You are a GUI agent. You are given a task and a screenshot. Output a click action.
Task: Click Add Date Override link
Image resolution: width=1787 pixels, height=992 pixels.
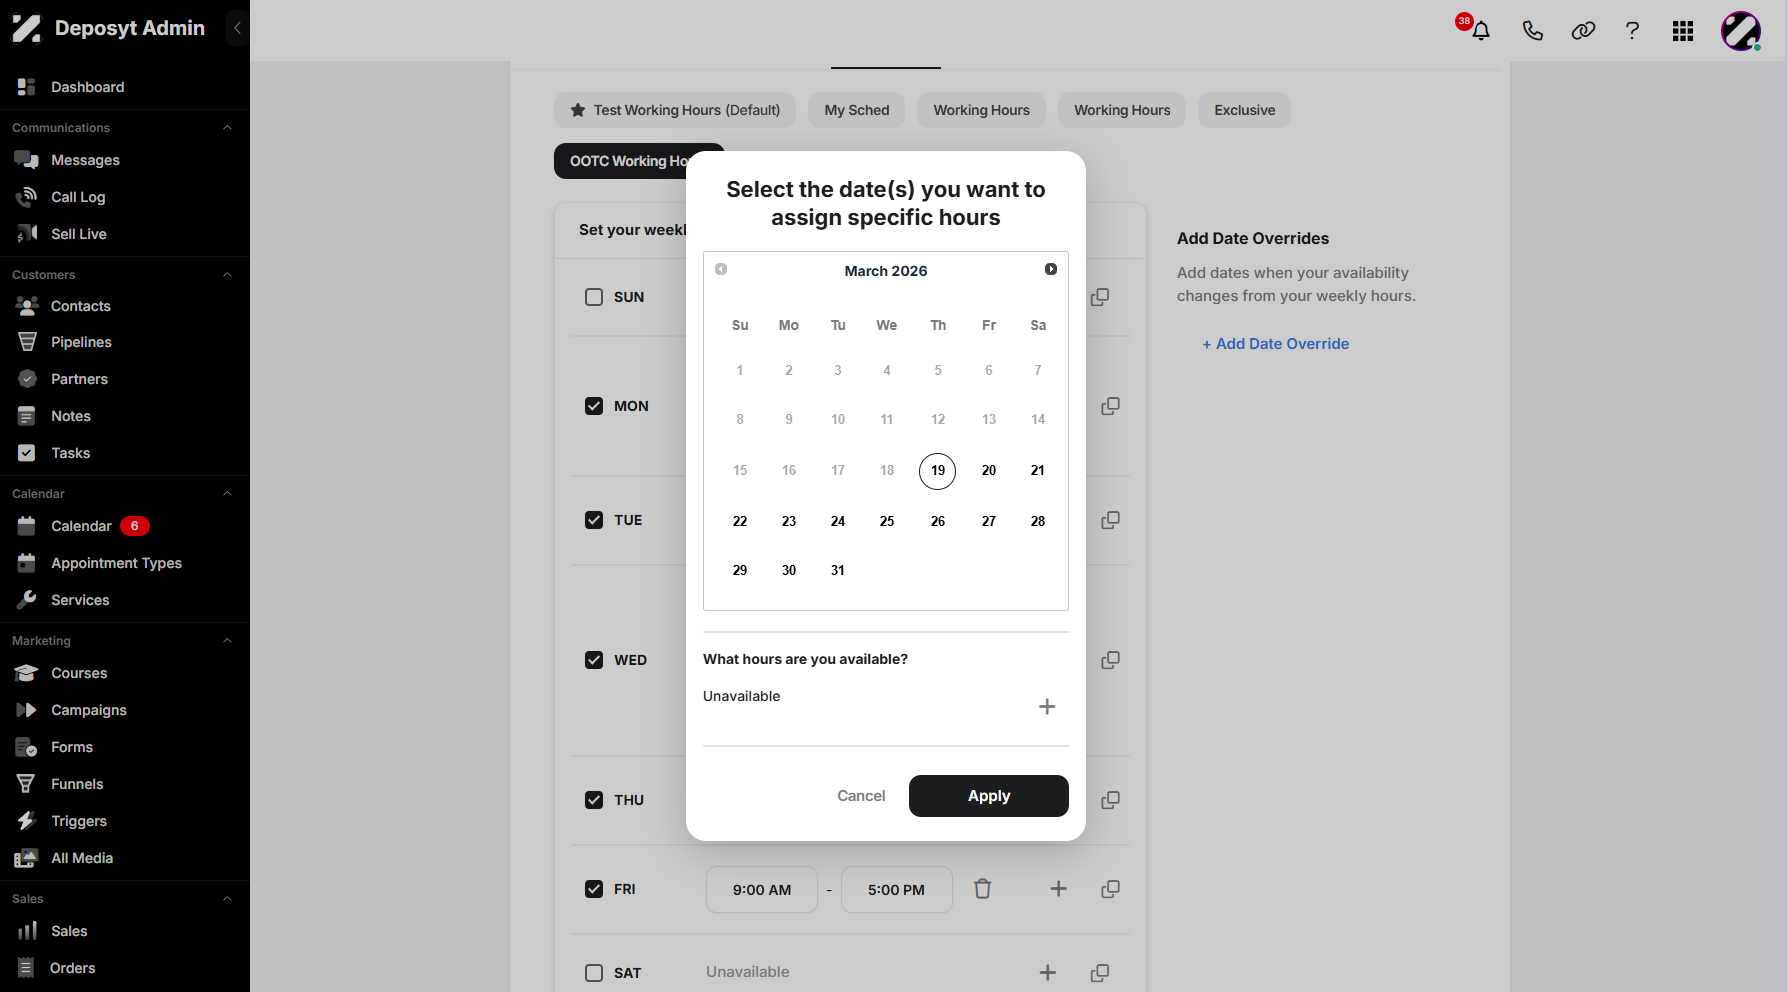pyautogui.click(x=1276, y=344)
